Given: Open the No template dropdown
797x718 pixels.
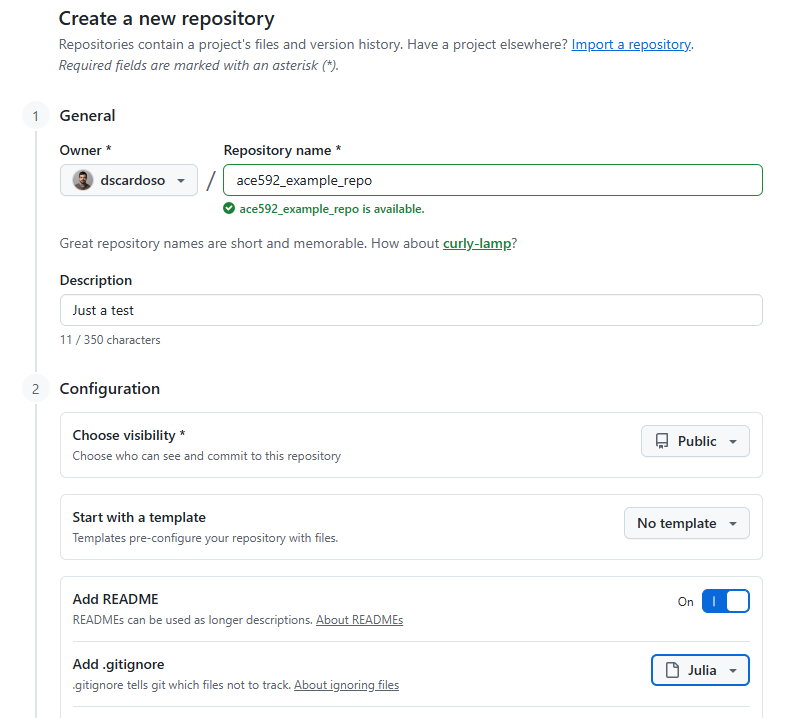Looking at the screenshot, I should [686, 523].
